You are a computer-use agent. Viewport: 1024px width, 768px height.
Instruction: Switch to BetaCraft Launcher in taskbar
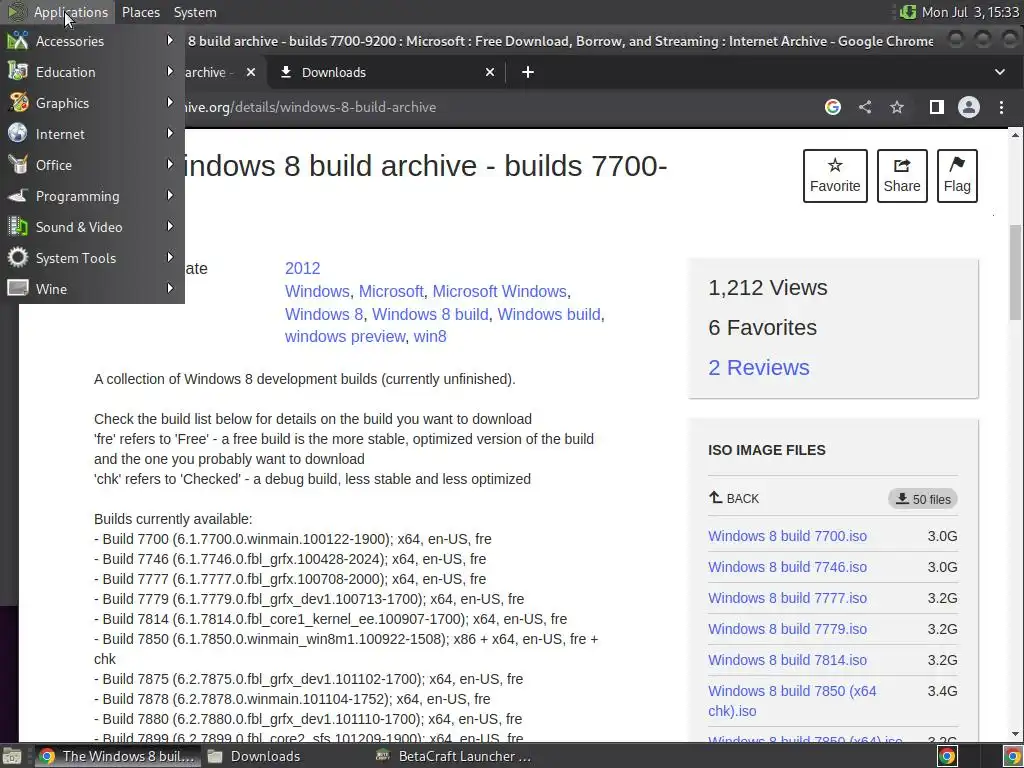click(x=455, y=756)
